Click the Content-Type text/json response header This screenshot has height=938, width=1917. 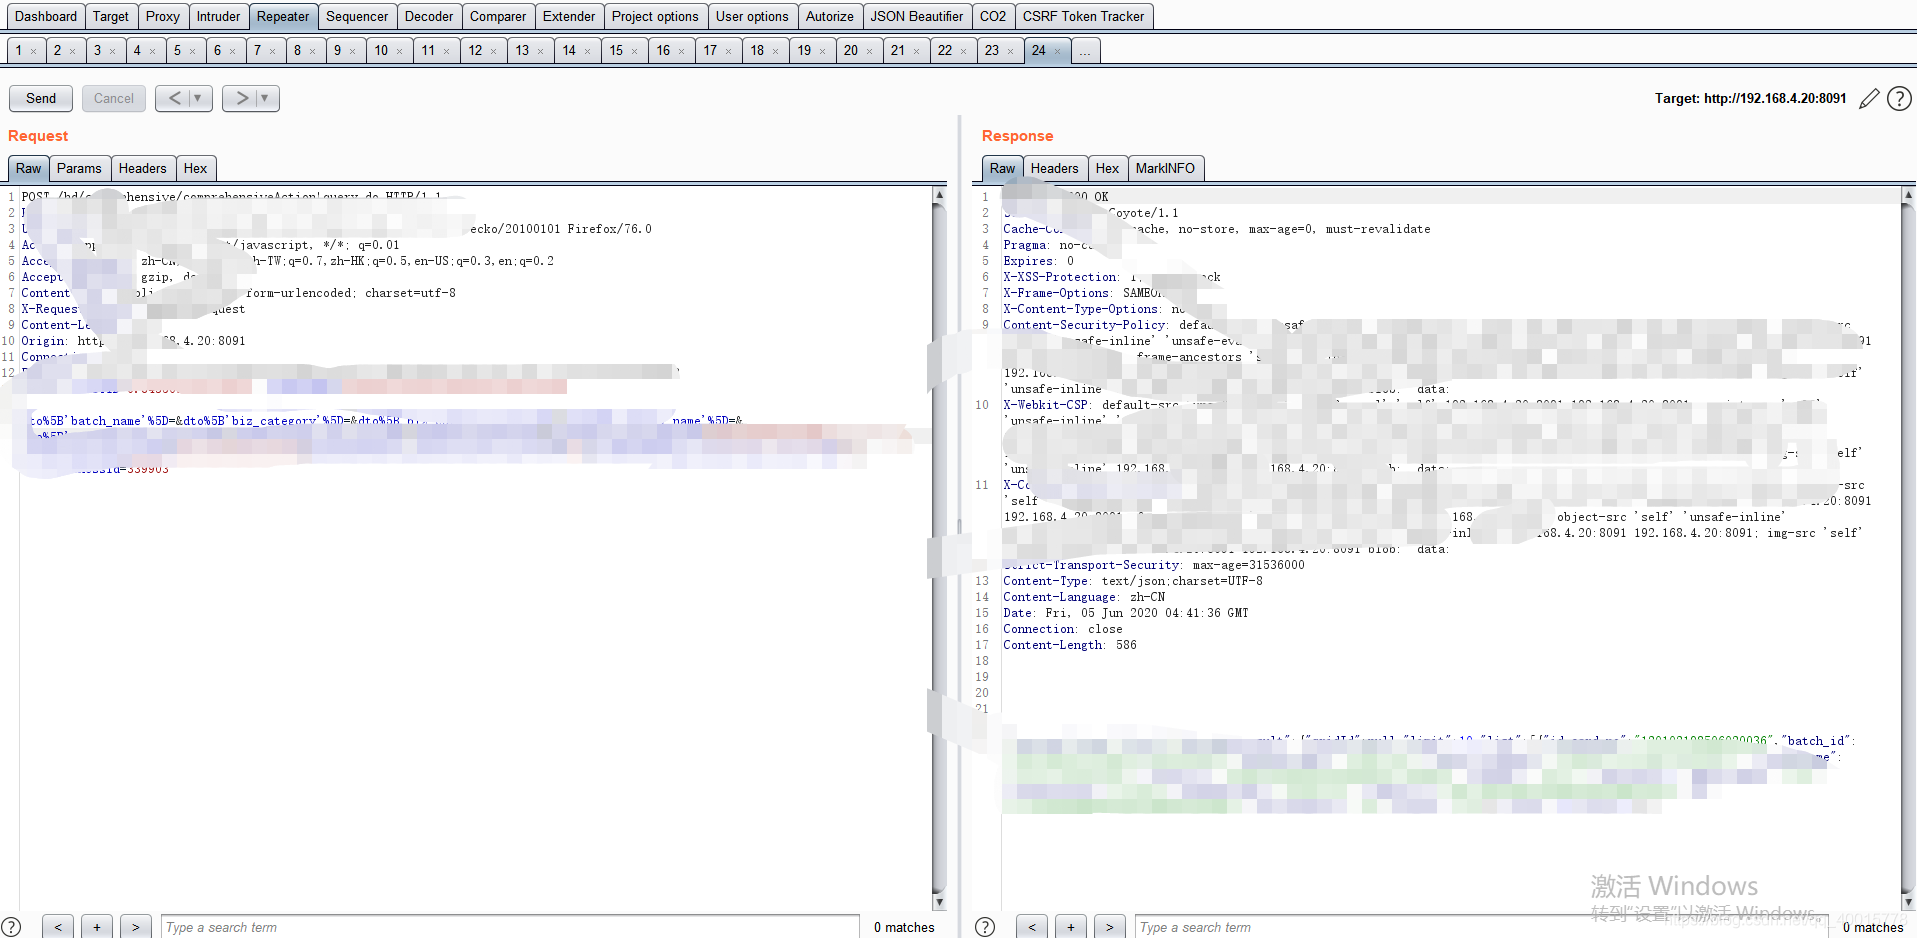point(1133,581)
